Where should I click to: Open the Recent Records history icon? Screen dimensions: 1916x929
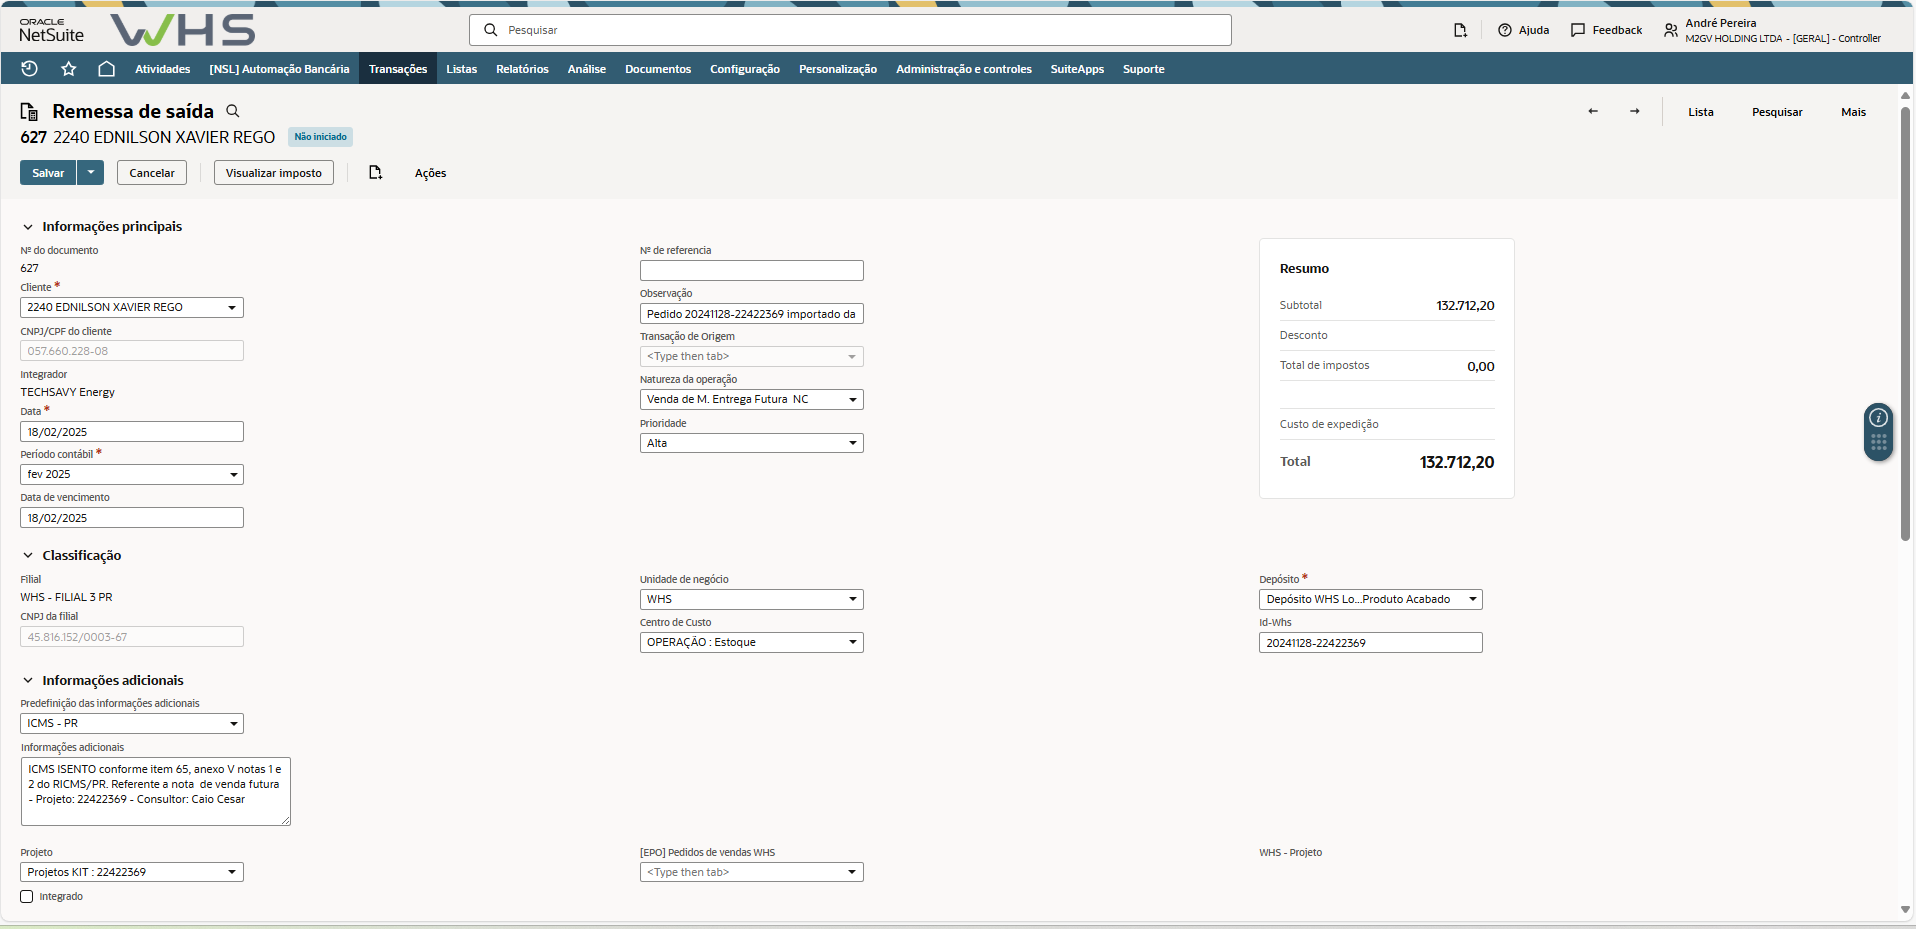click(29, 69)
